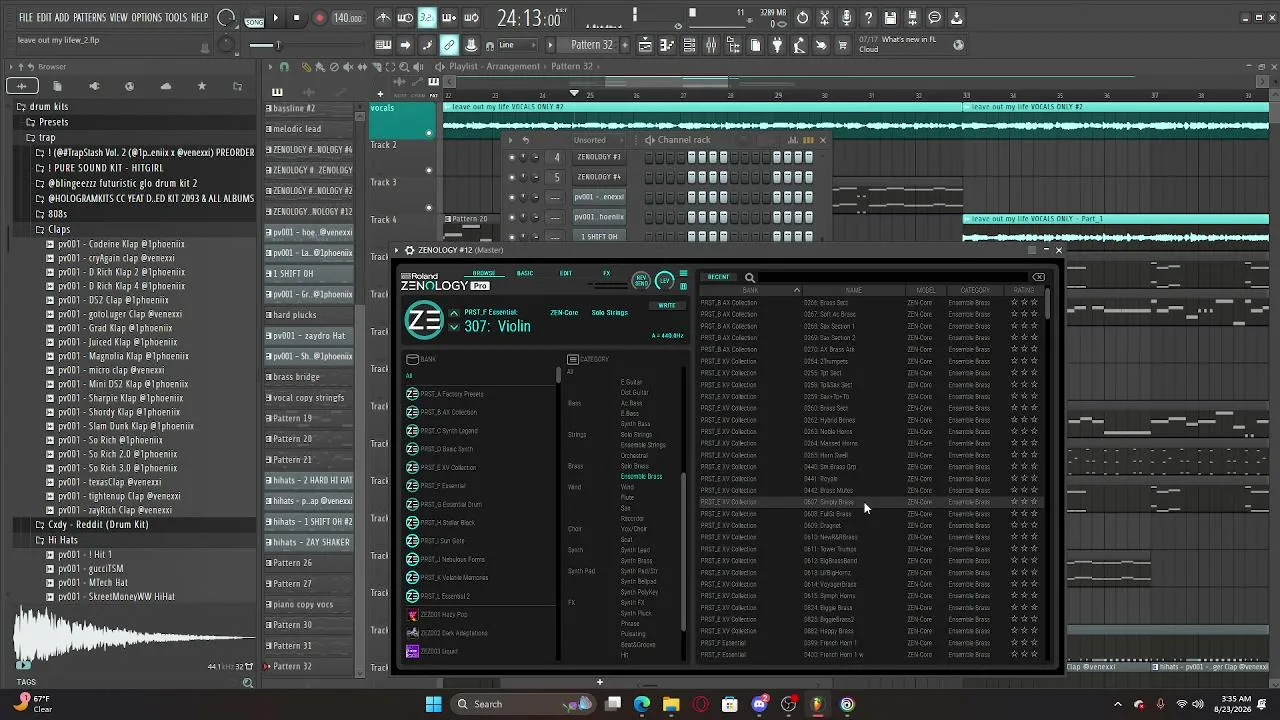Screen dimensions: 1280x720
Task: Toggle the 3-2-1 countdown before recording
Action: click(x=427, y=18)
